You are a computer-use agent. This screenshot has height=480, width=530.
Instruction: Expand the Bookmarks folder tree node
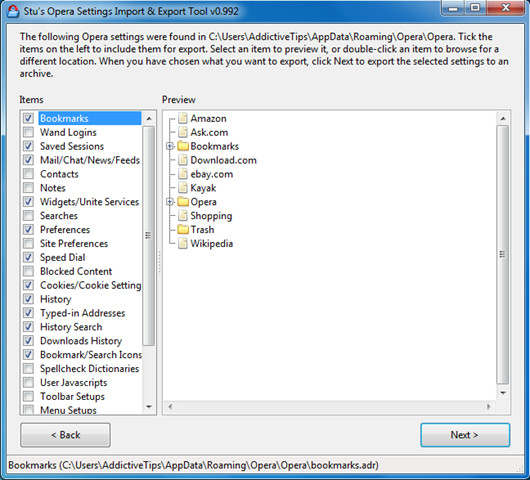pos(170,146)
